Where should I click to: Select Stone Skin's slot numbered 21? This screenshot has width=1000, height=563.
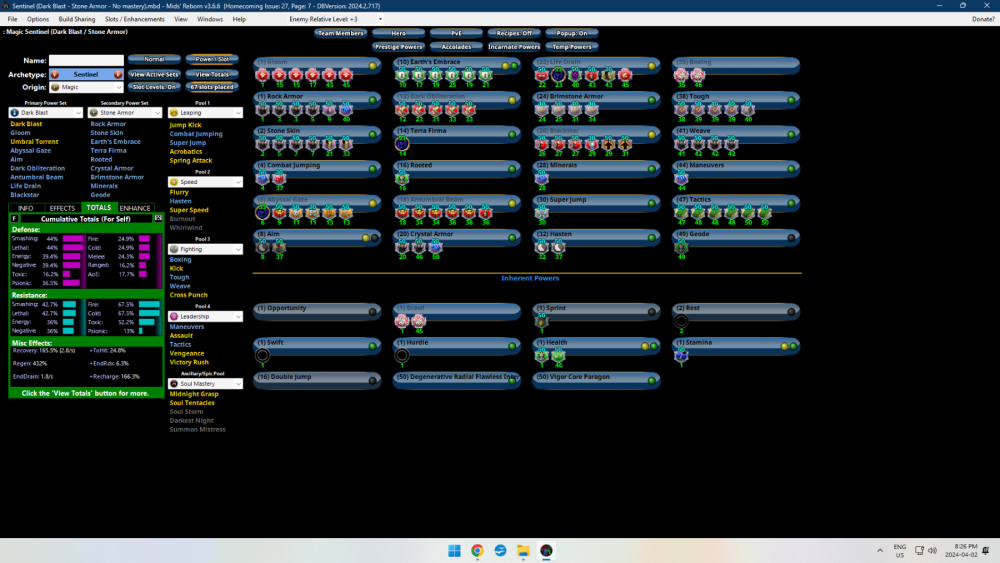[x=329, y=144]
